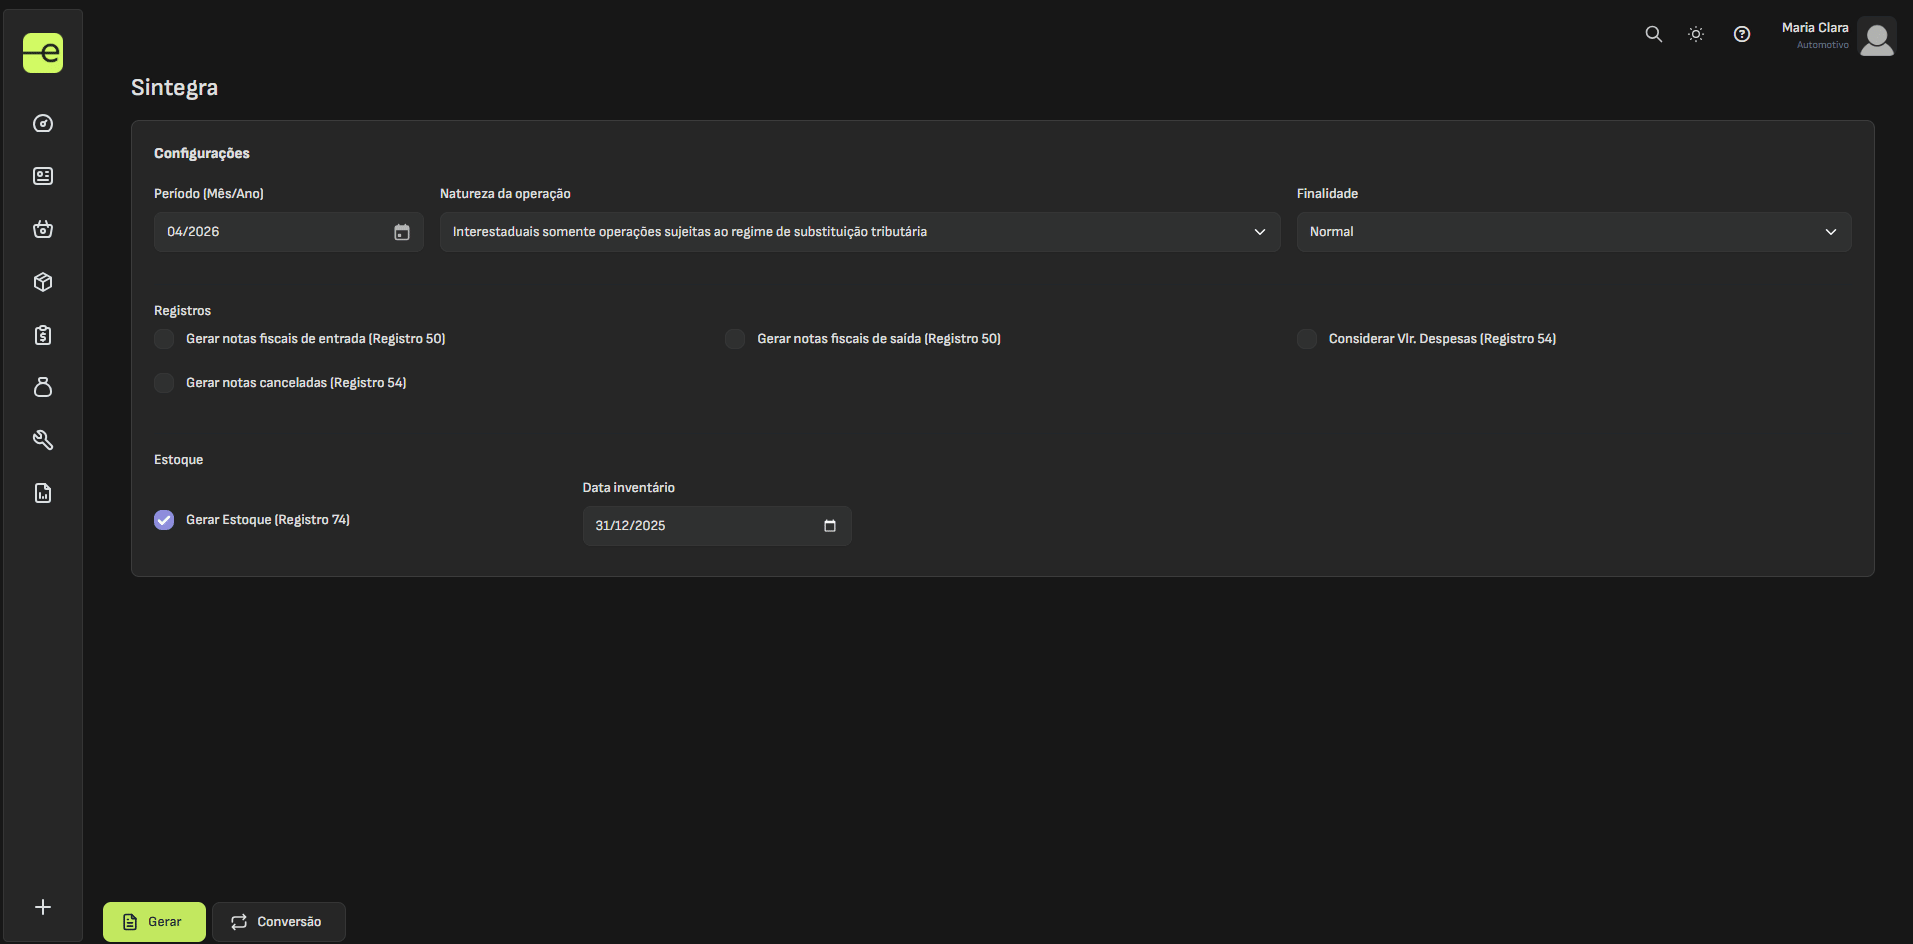Open the reports chart icon in sidebar
1913x944 pixels.
coord(43,493)
